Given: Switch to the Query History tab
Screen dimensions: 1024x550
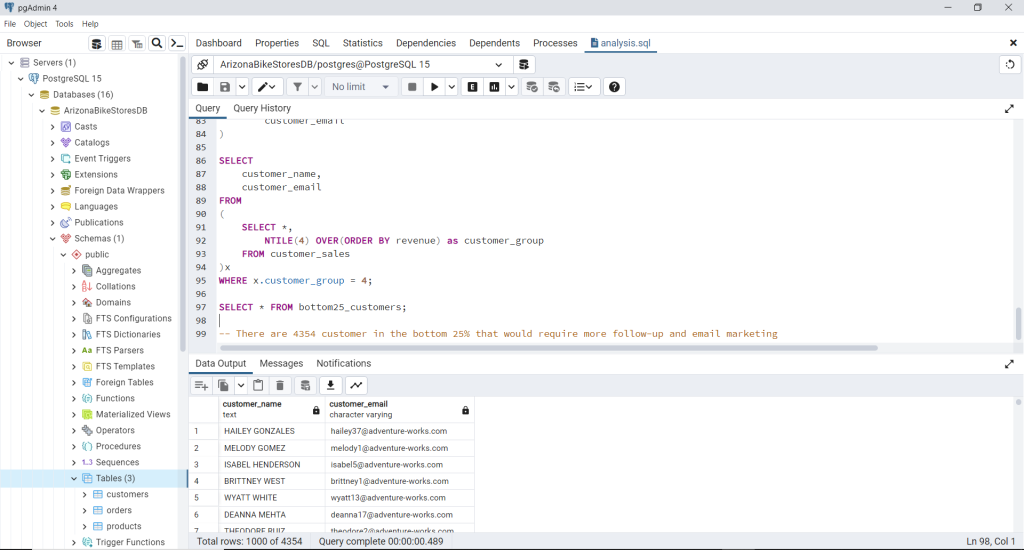Looking at the screenshot, I should (x=262, y=108).
